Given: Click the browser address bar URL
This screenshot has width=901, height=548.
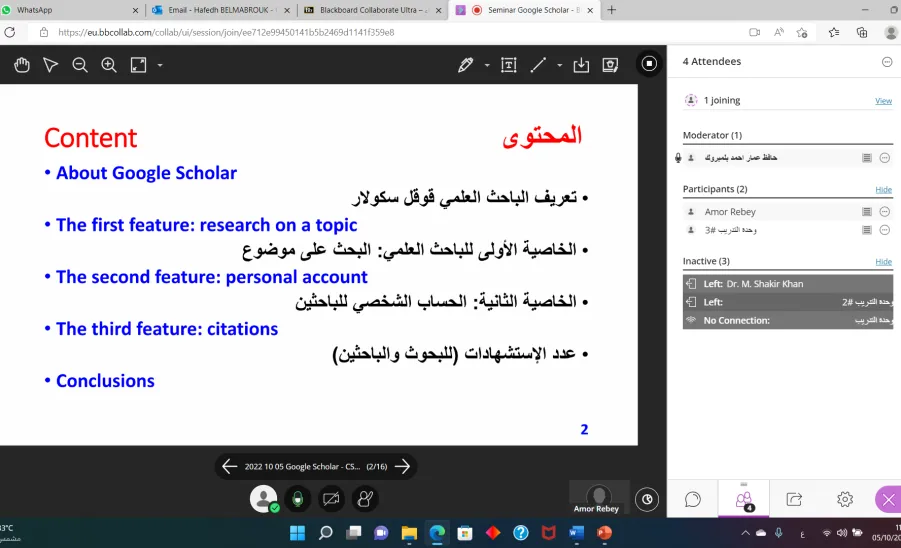Looking at the screenshot, I should (x=226, y=33).
